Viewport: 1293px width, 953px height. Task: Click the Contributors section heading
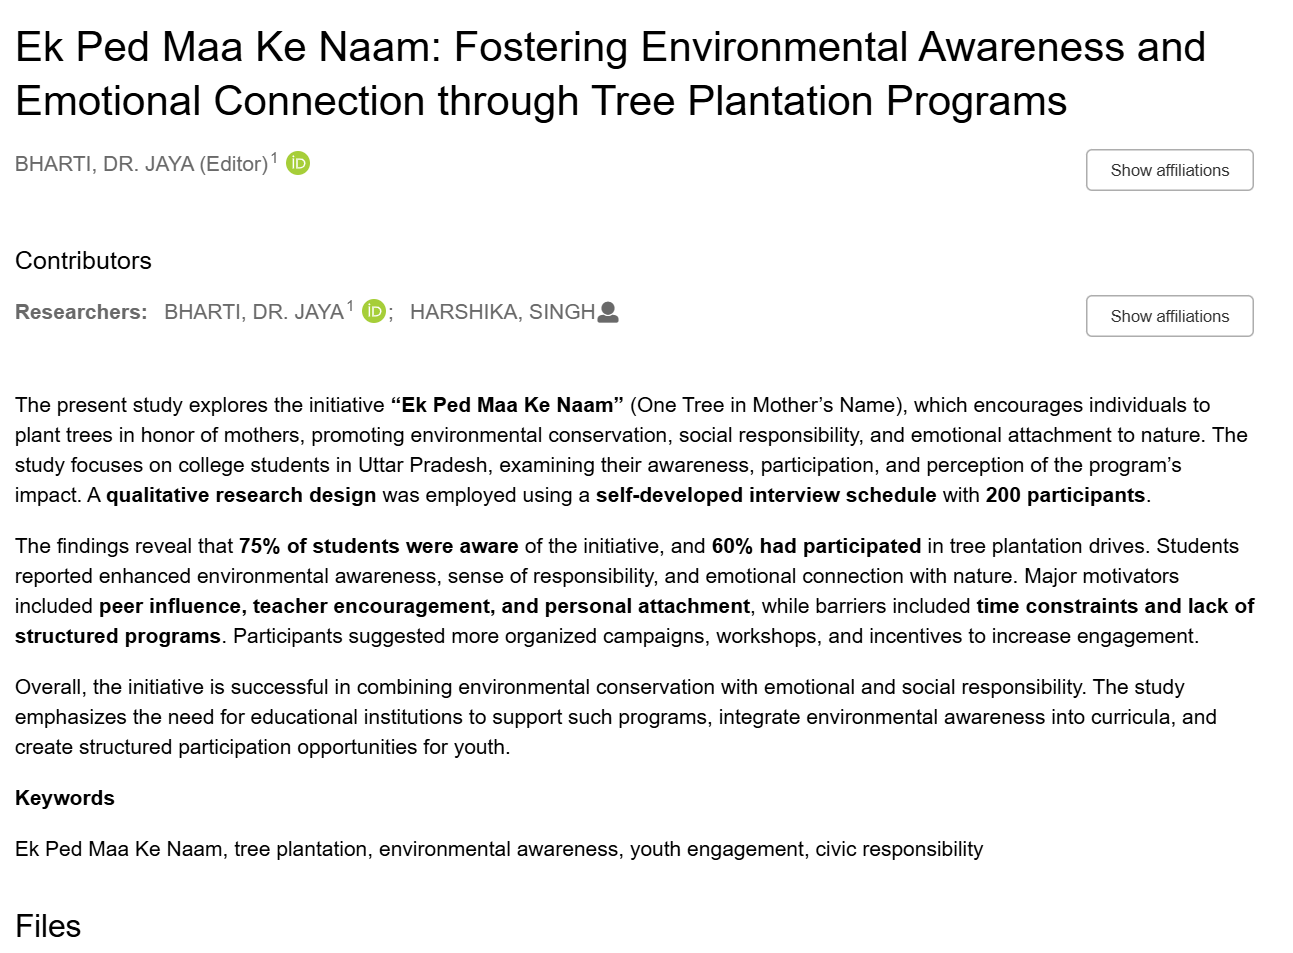coord(83,261)
